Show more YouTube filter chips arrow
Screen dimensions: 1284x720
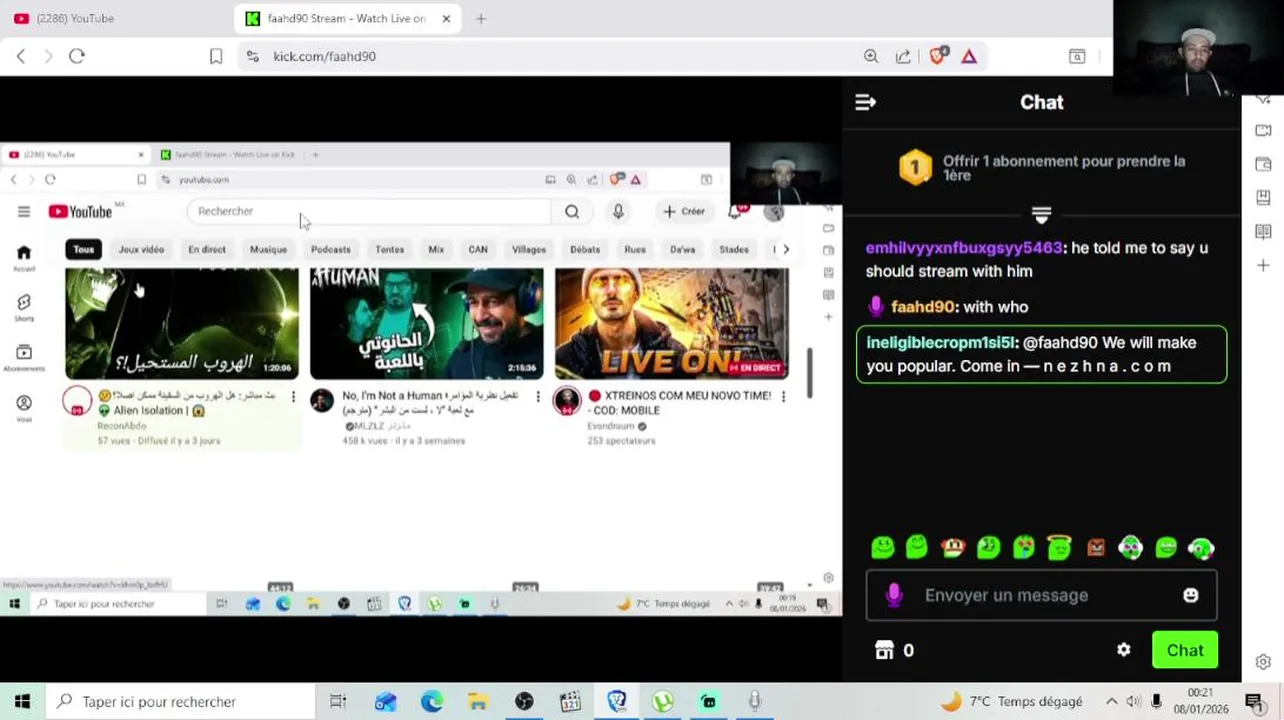786,249
